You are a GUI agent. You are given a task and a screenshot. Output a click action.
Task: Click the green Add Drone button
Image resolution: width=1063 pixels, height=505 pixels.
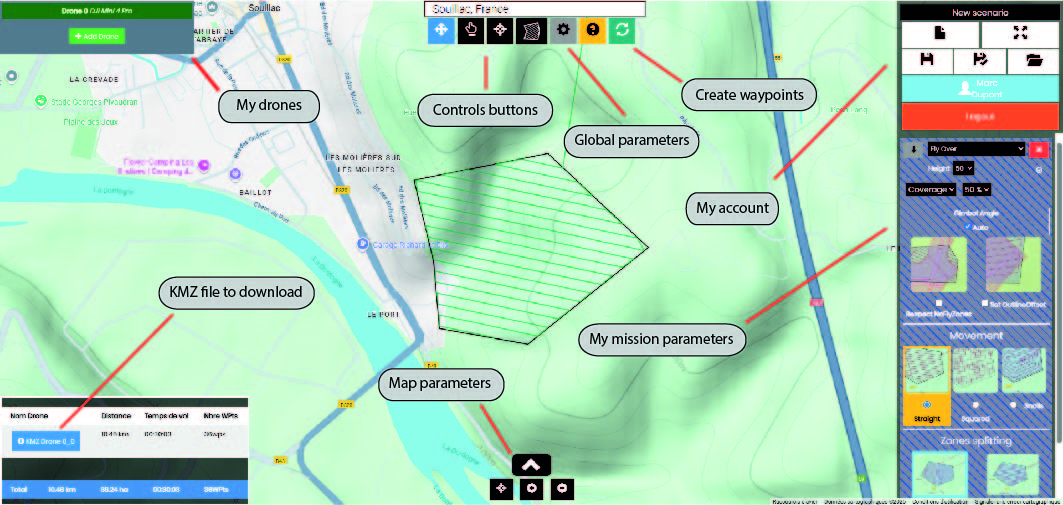(x=97, y=36)
